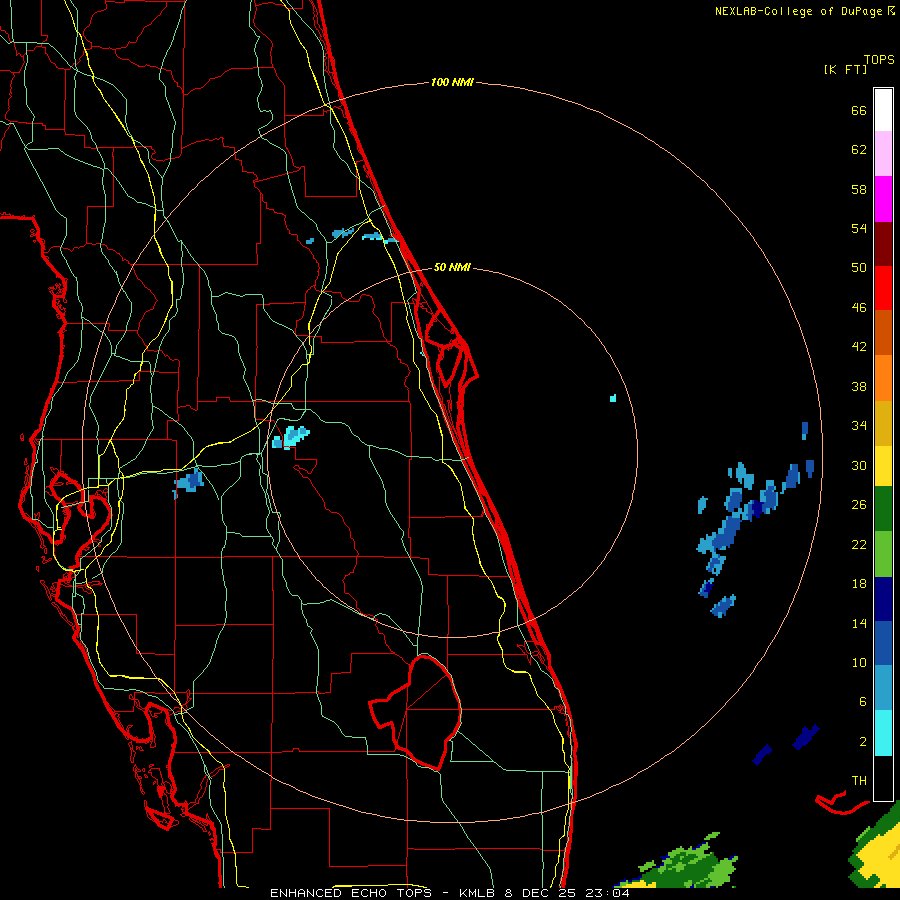Viewport: 900px width, 900px height.
Task: Click the 66 legend value
Action: (x=859, y=110)
